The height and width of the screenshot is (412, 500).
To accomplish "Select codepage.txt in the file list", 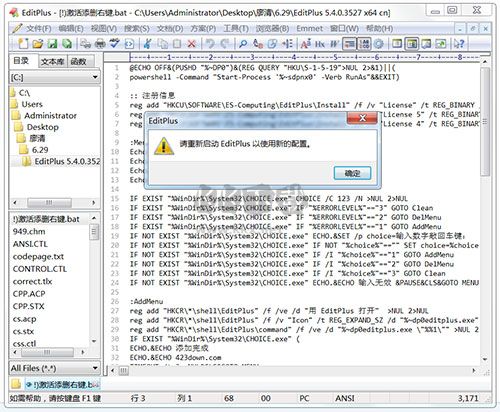I will pos(38,256).
